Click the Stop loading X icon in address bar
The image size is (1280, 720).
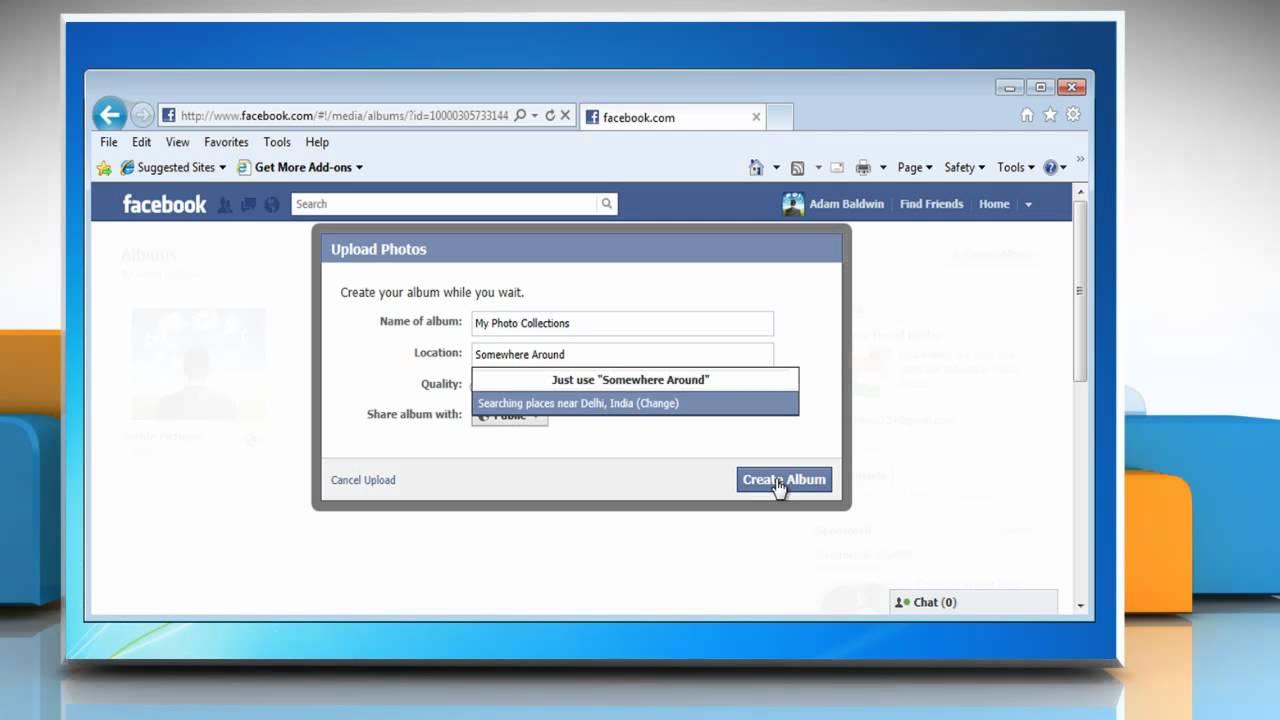click(565, 116)
